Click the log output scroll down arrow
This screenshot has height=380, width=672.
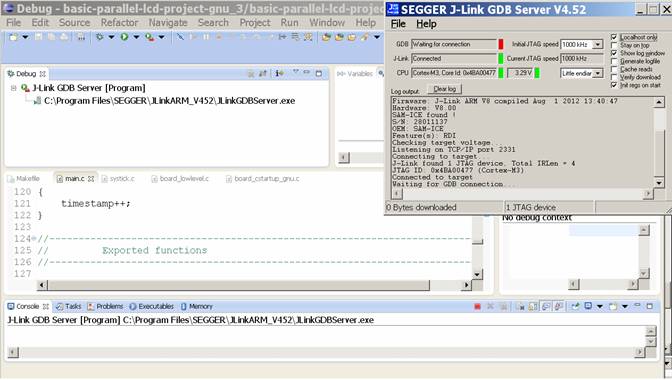[x=659, y=183]
